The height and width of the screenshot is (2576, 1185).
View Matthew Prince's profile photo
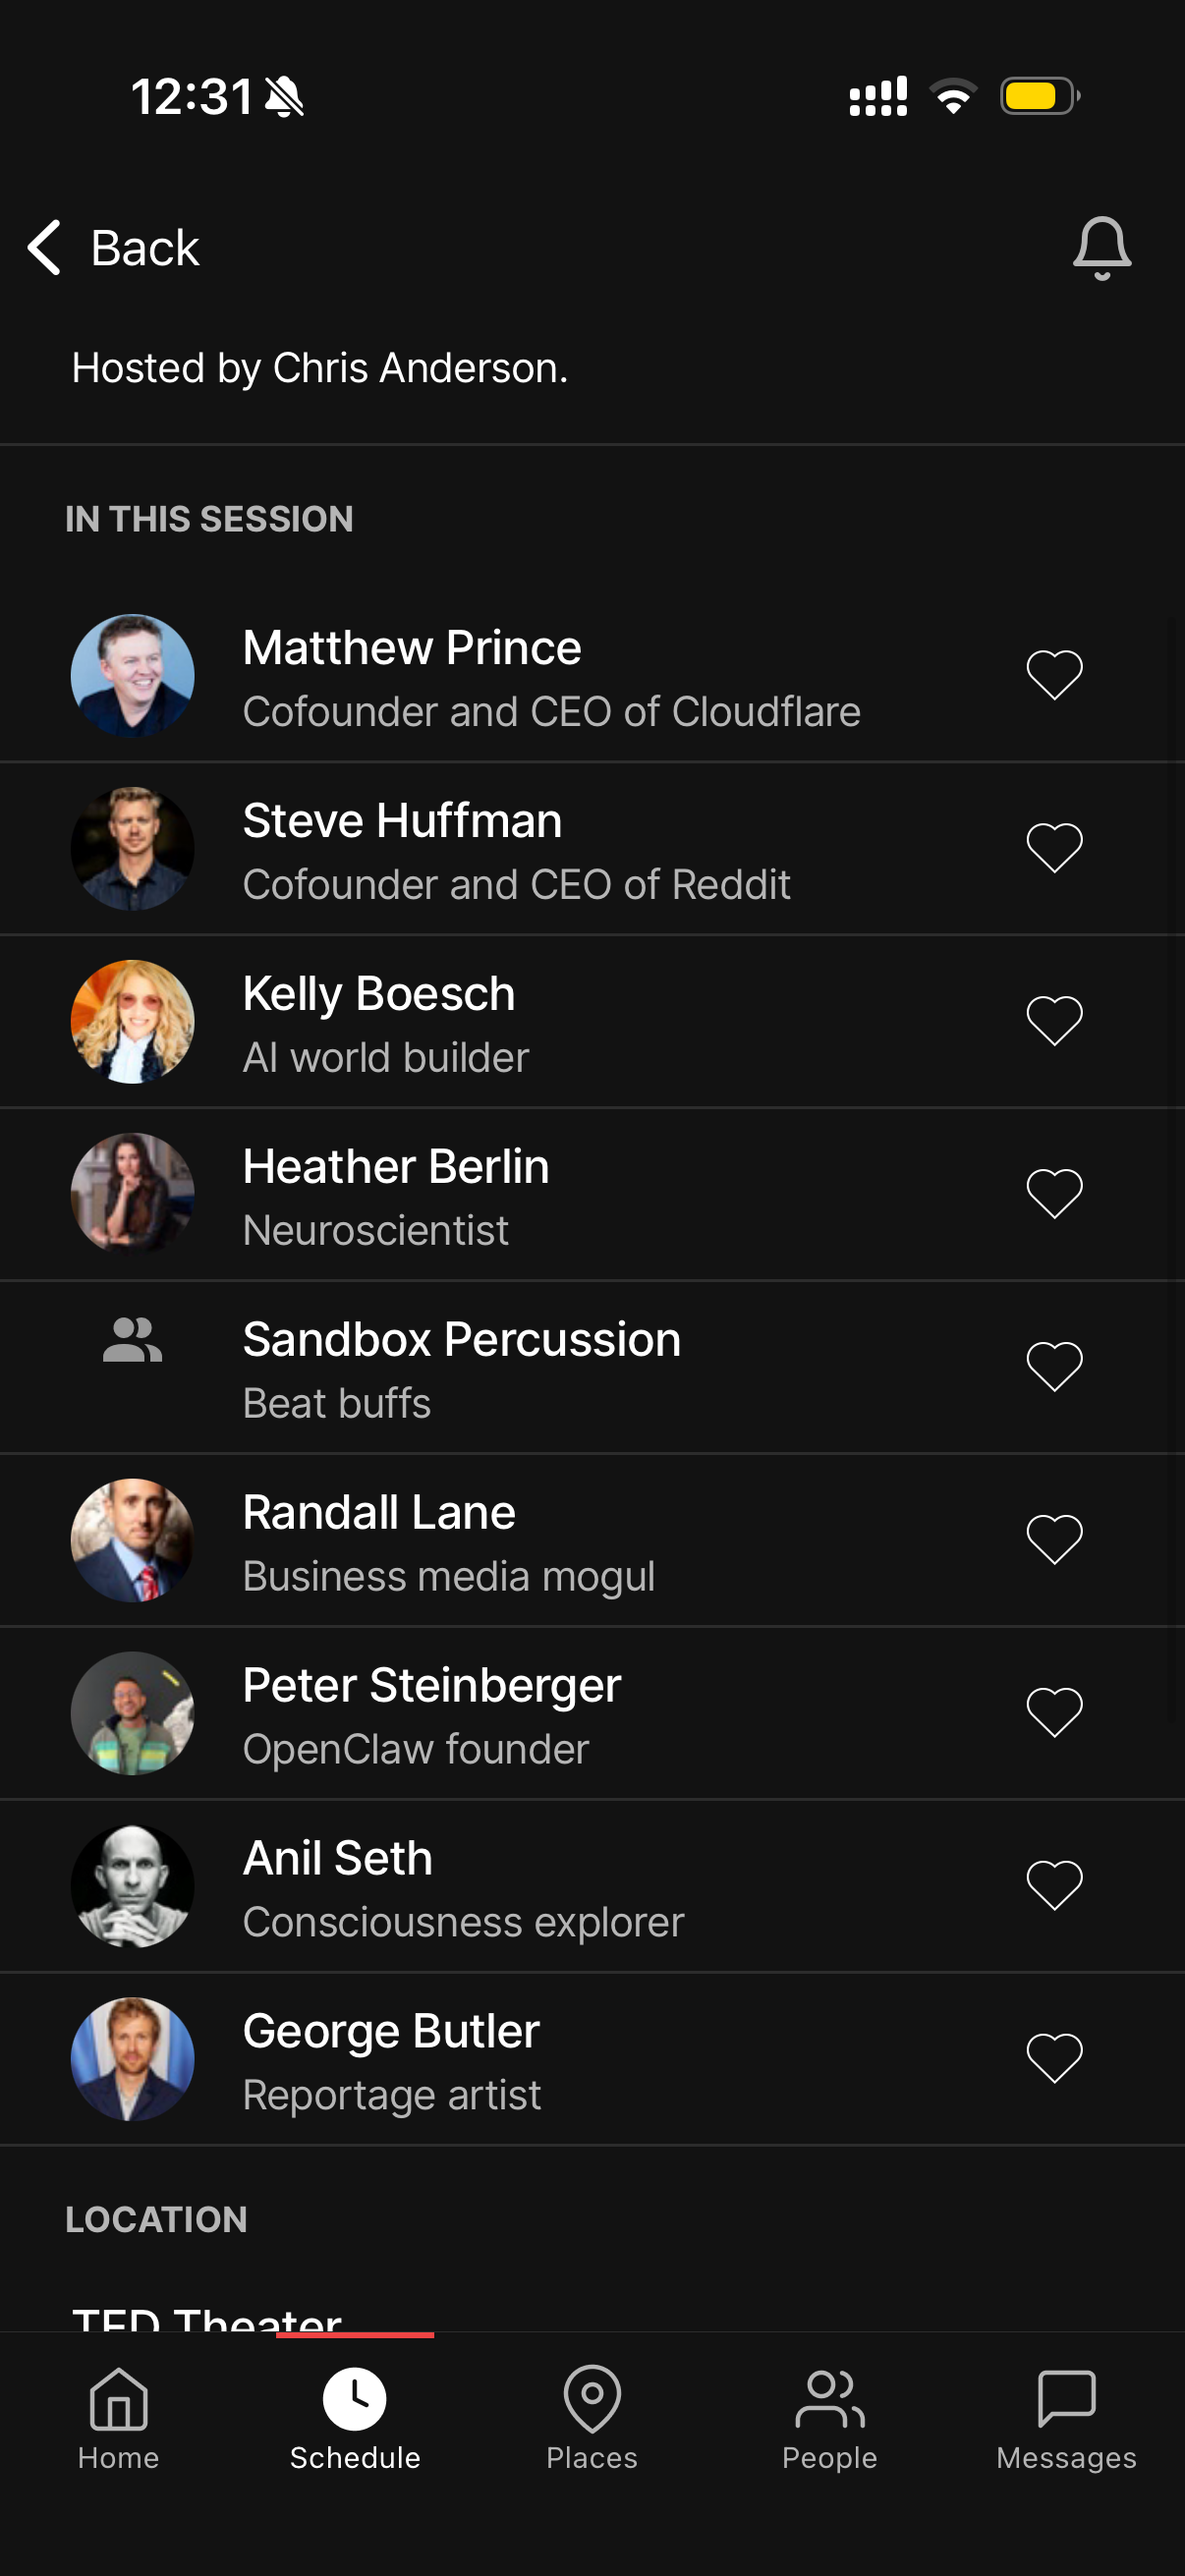(x=132, y=676)
